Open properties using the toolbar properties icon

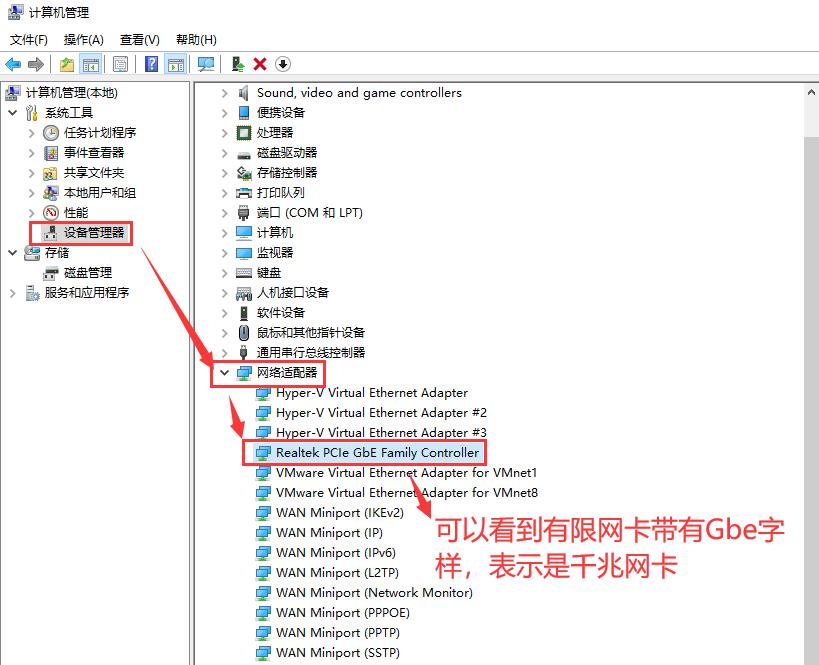(x=119, y=64)
